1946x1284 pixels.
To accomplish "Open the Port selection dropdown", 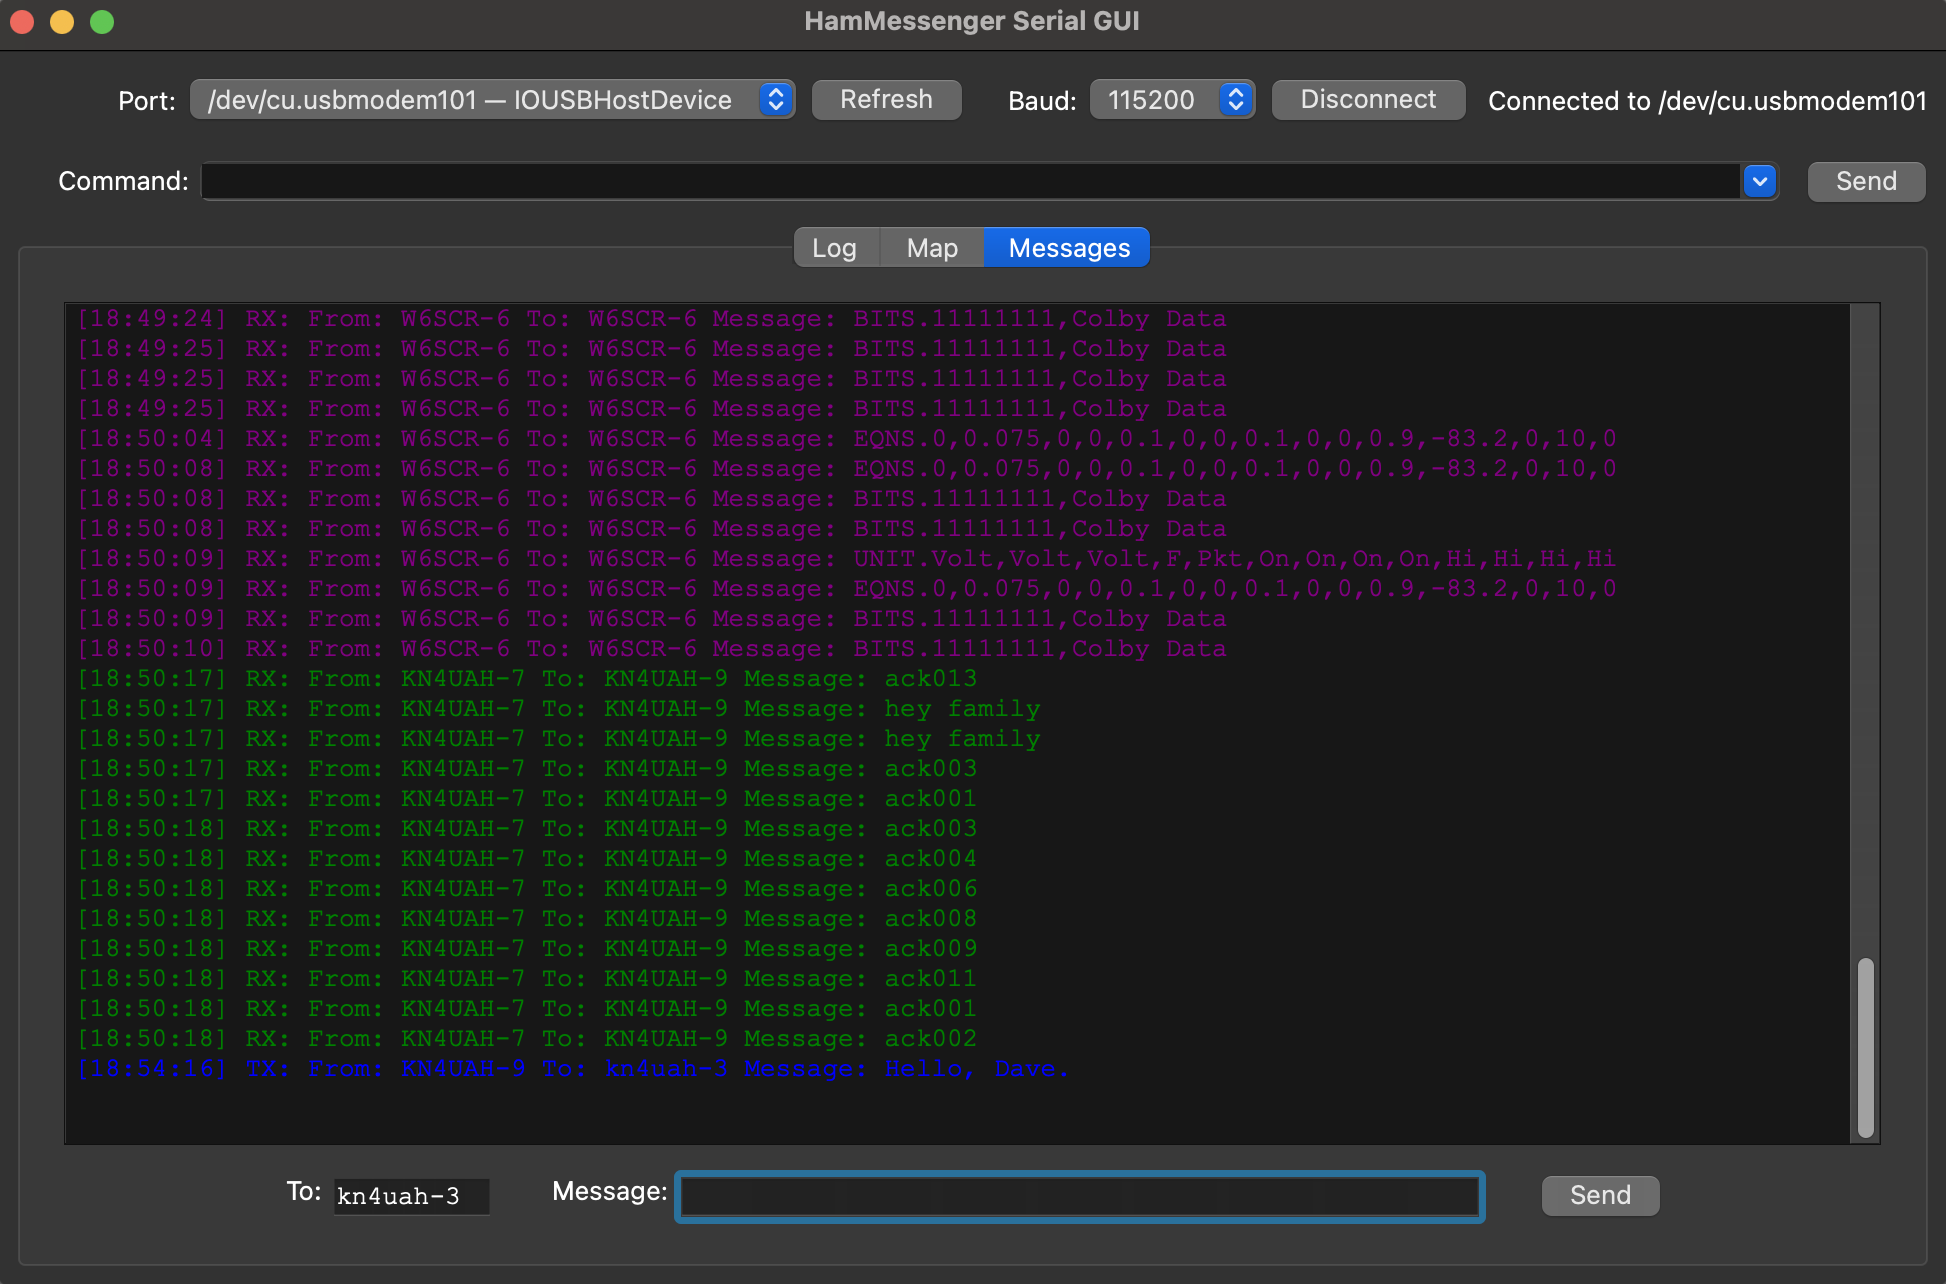I will click(x=492, y=100).
